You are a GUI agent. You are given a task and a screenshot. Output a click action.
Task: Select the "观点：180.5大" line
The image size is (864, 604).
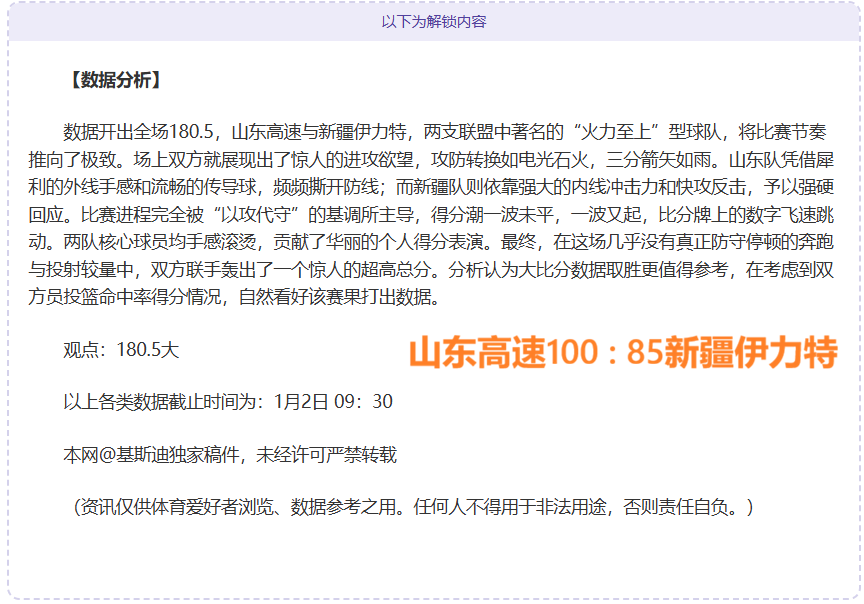coord(121,350)
